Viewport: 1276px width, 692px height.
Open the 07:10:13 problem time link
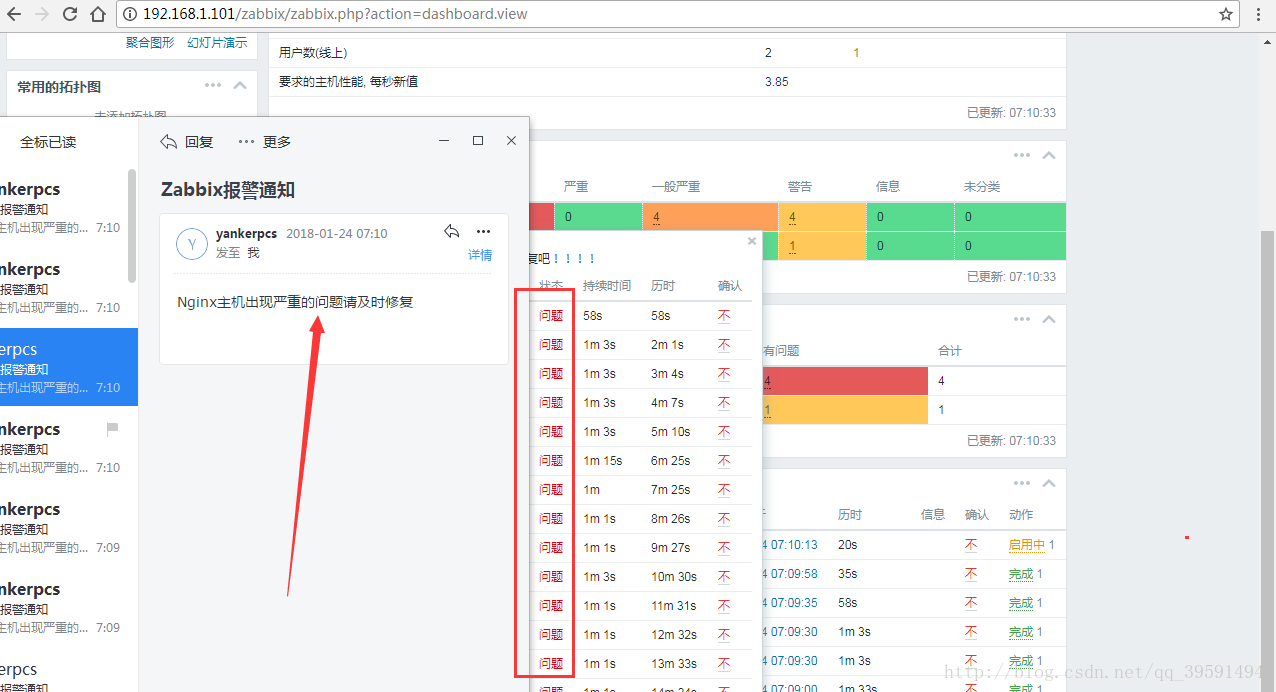pyautogui.click(x=790, y=545)
